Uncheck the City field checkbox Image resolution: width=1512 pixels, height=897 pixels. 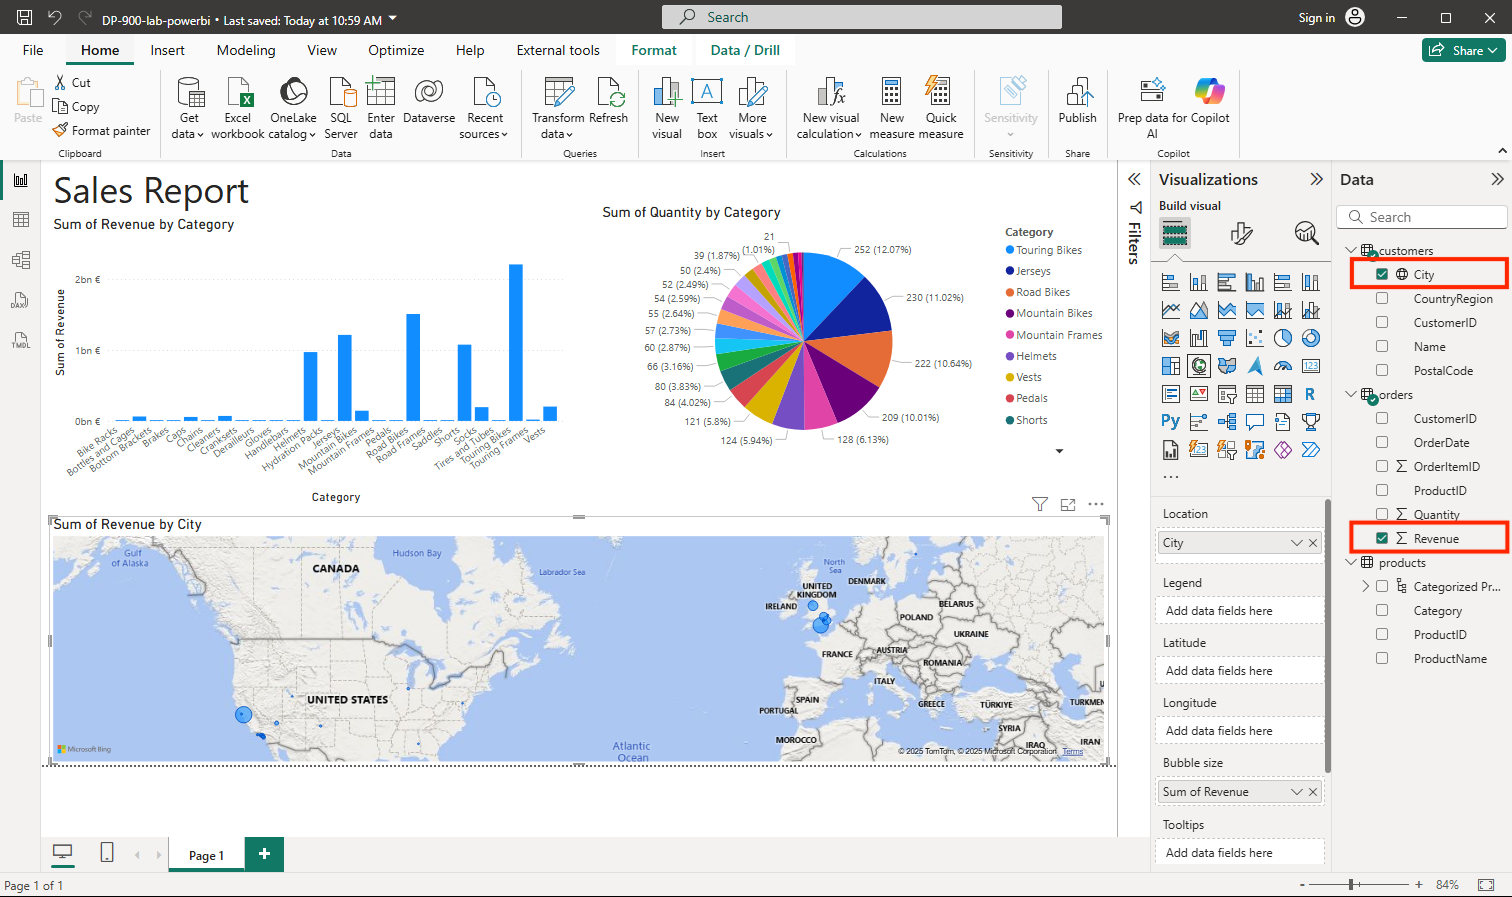coord(1382,274)
